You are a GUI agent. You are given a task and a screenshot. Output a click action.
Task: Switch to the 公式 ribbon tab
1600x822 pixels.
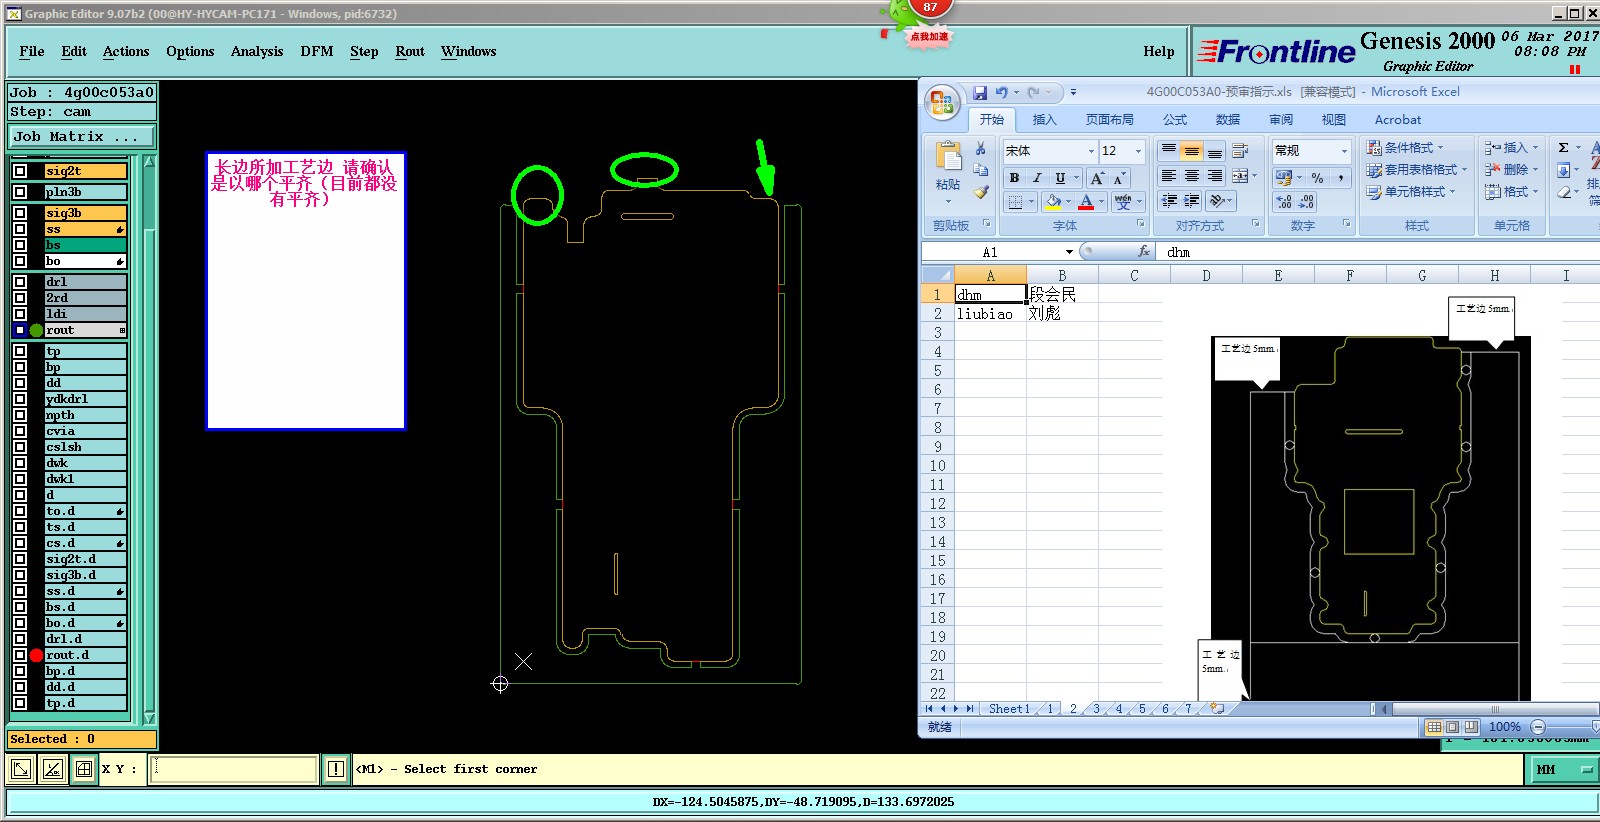point(1175,120)
